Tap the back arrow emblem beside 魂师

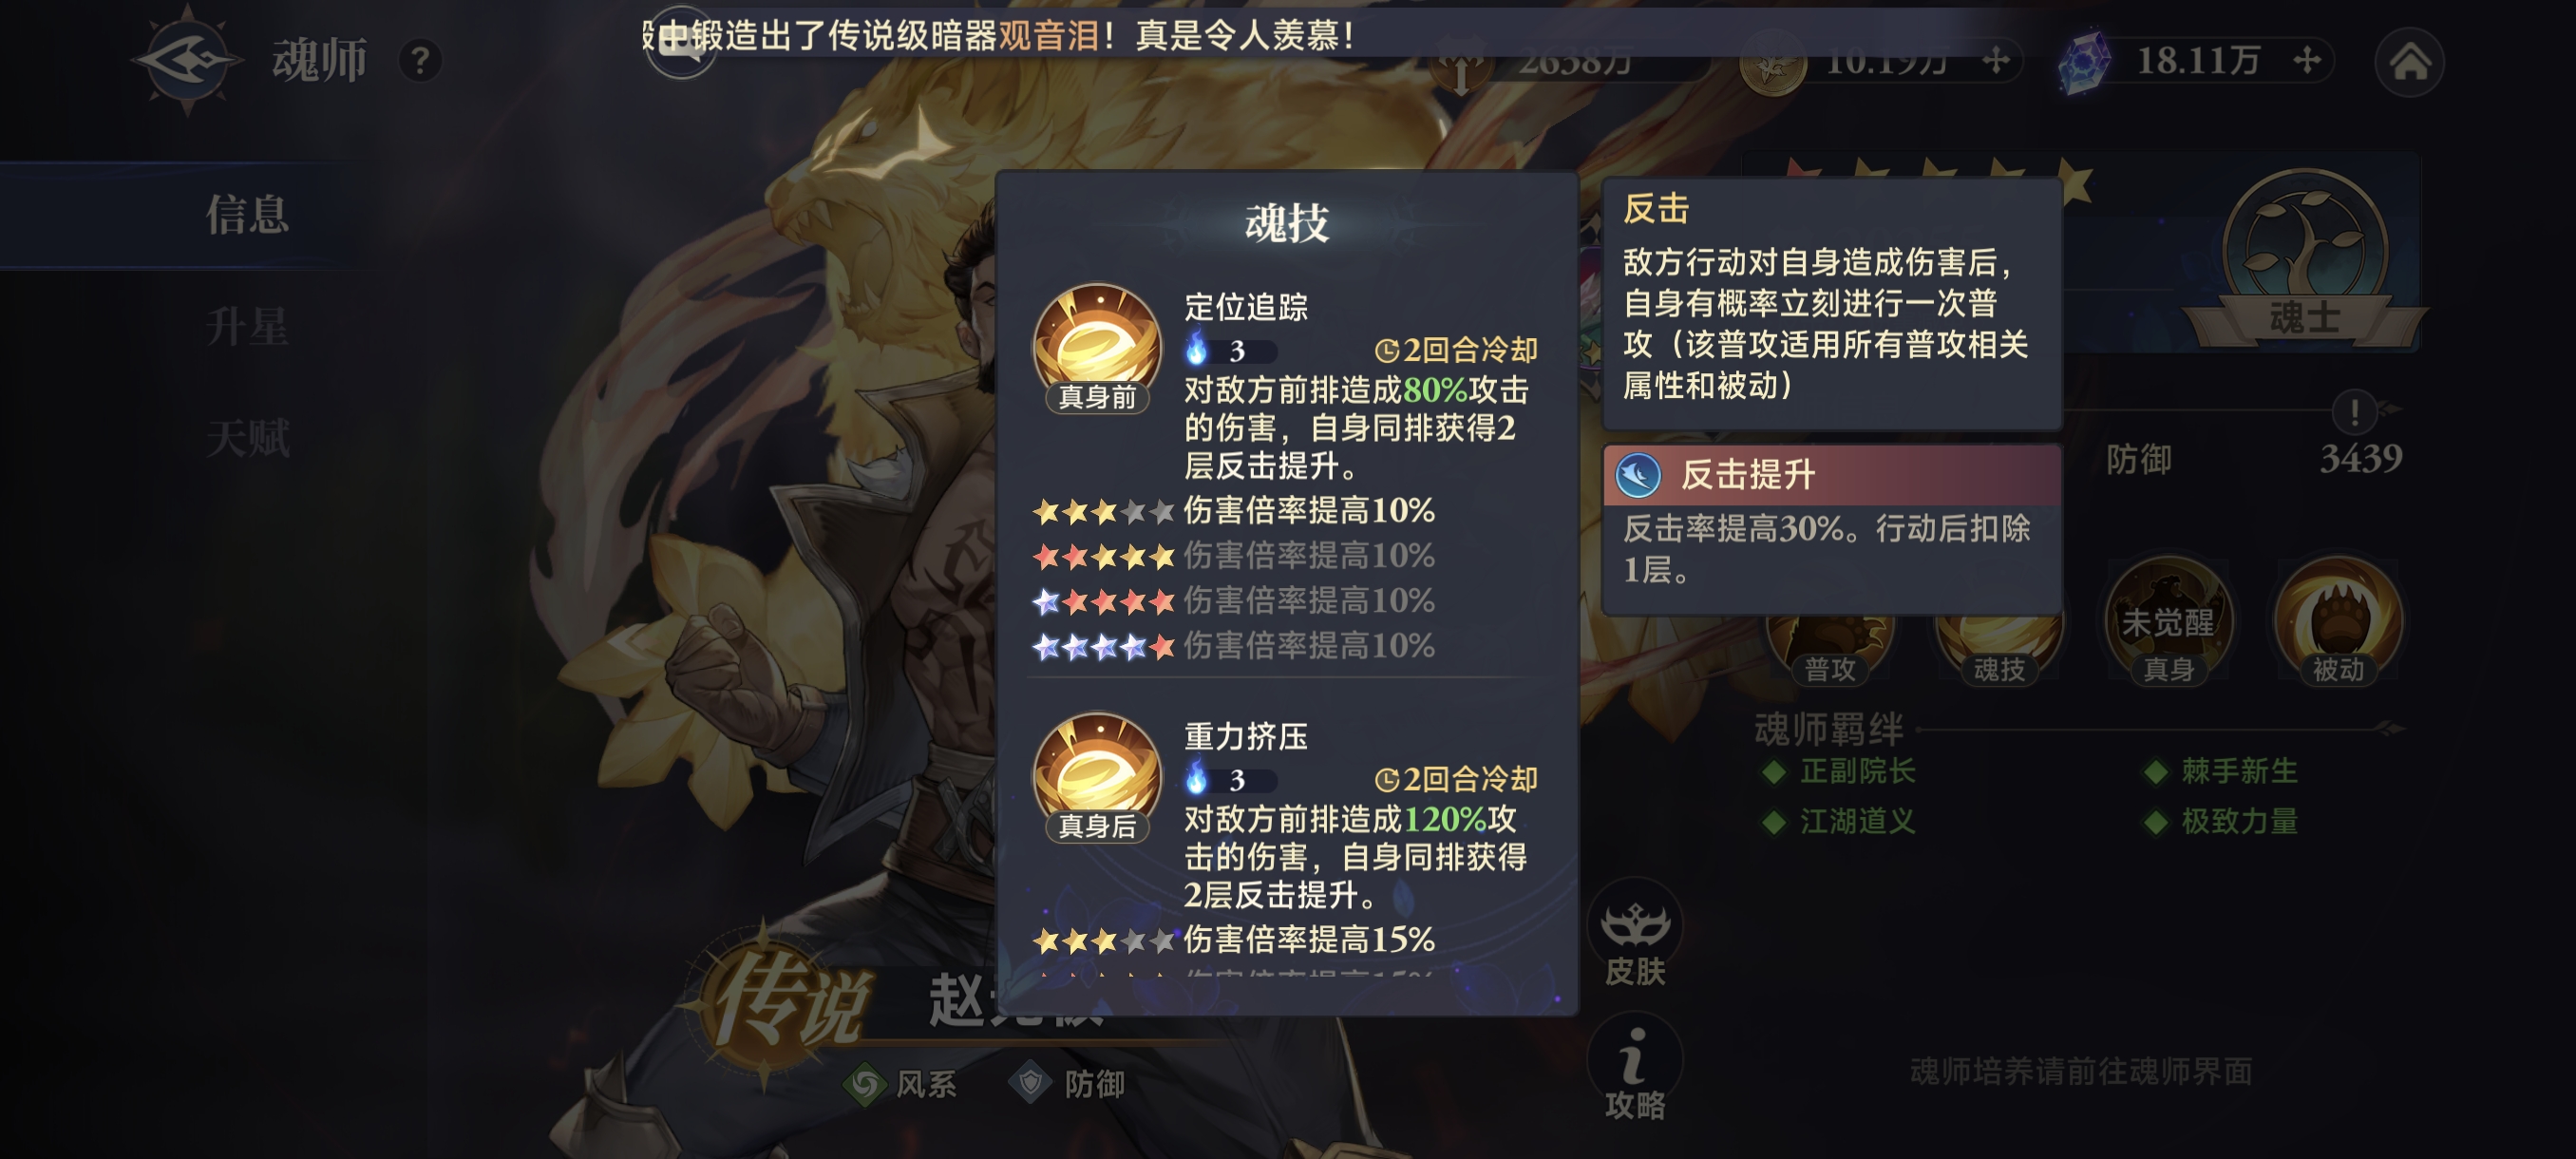[187, 61]
